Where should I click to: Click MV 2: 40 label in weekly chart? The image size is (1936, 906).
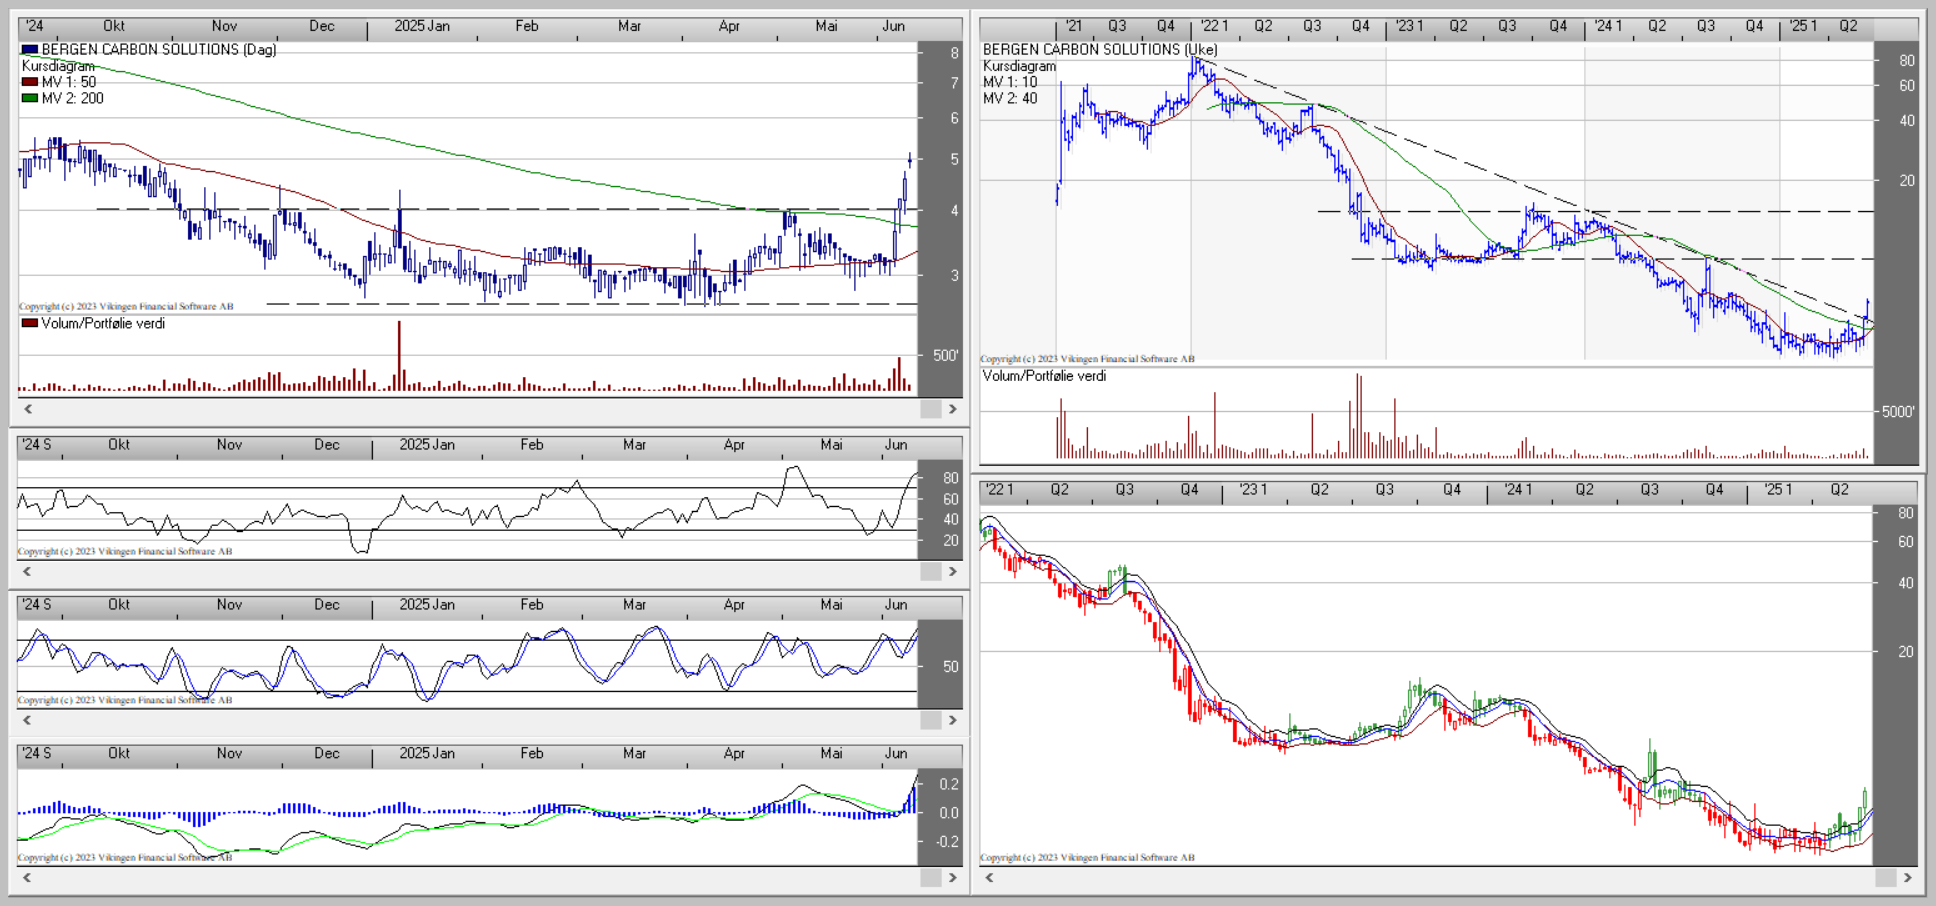1010,98
